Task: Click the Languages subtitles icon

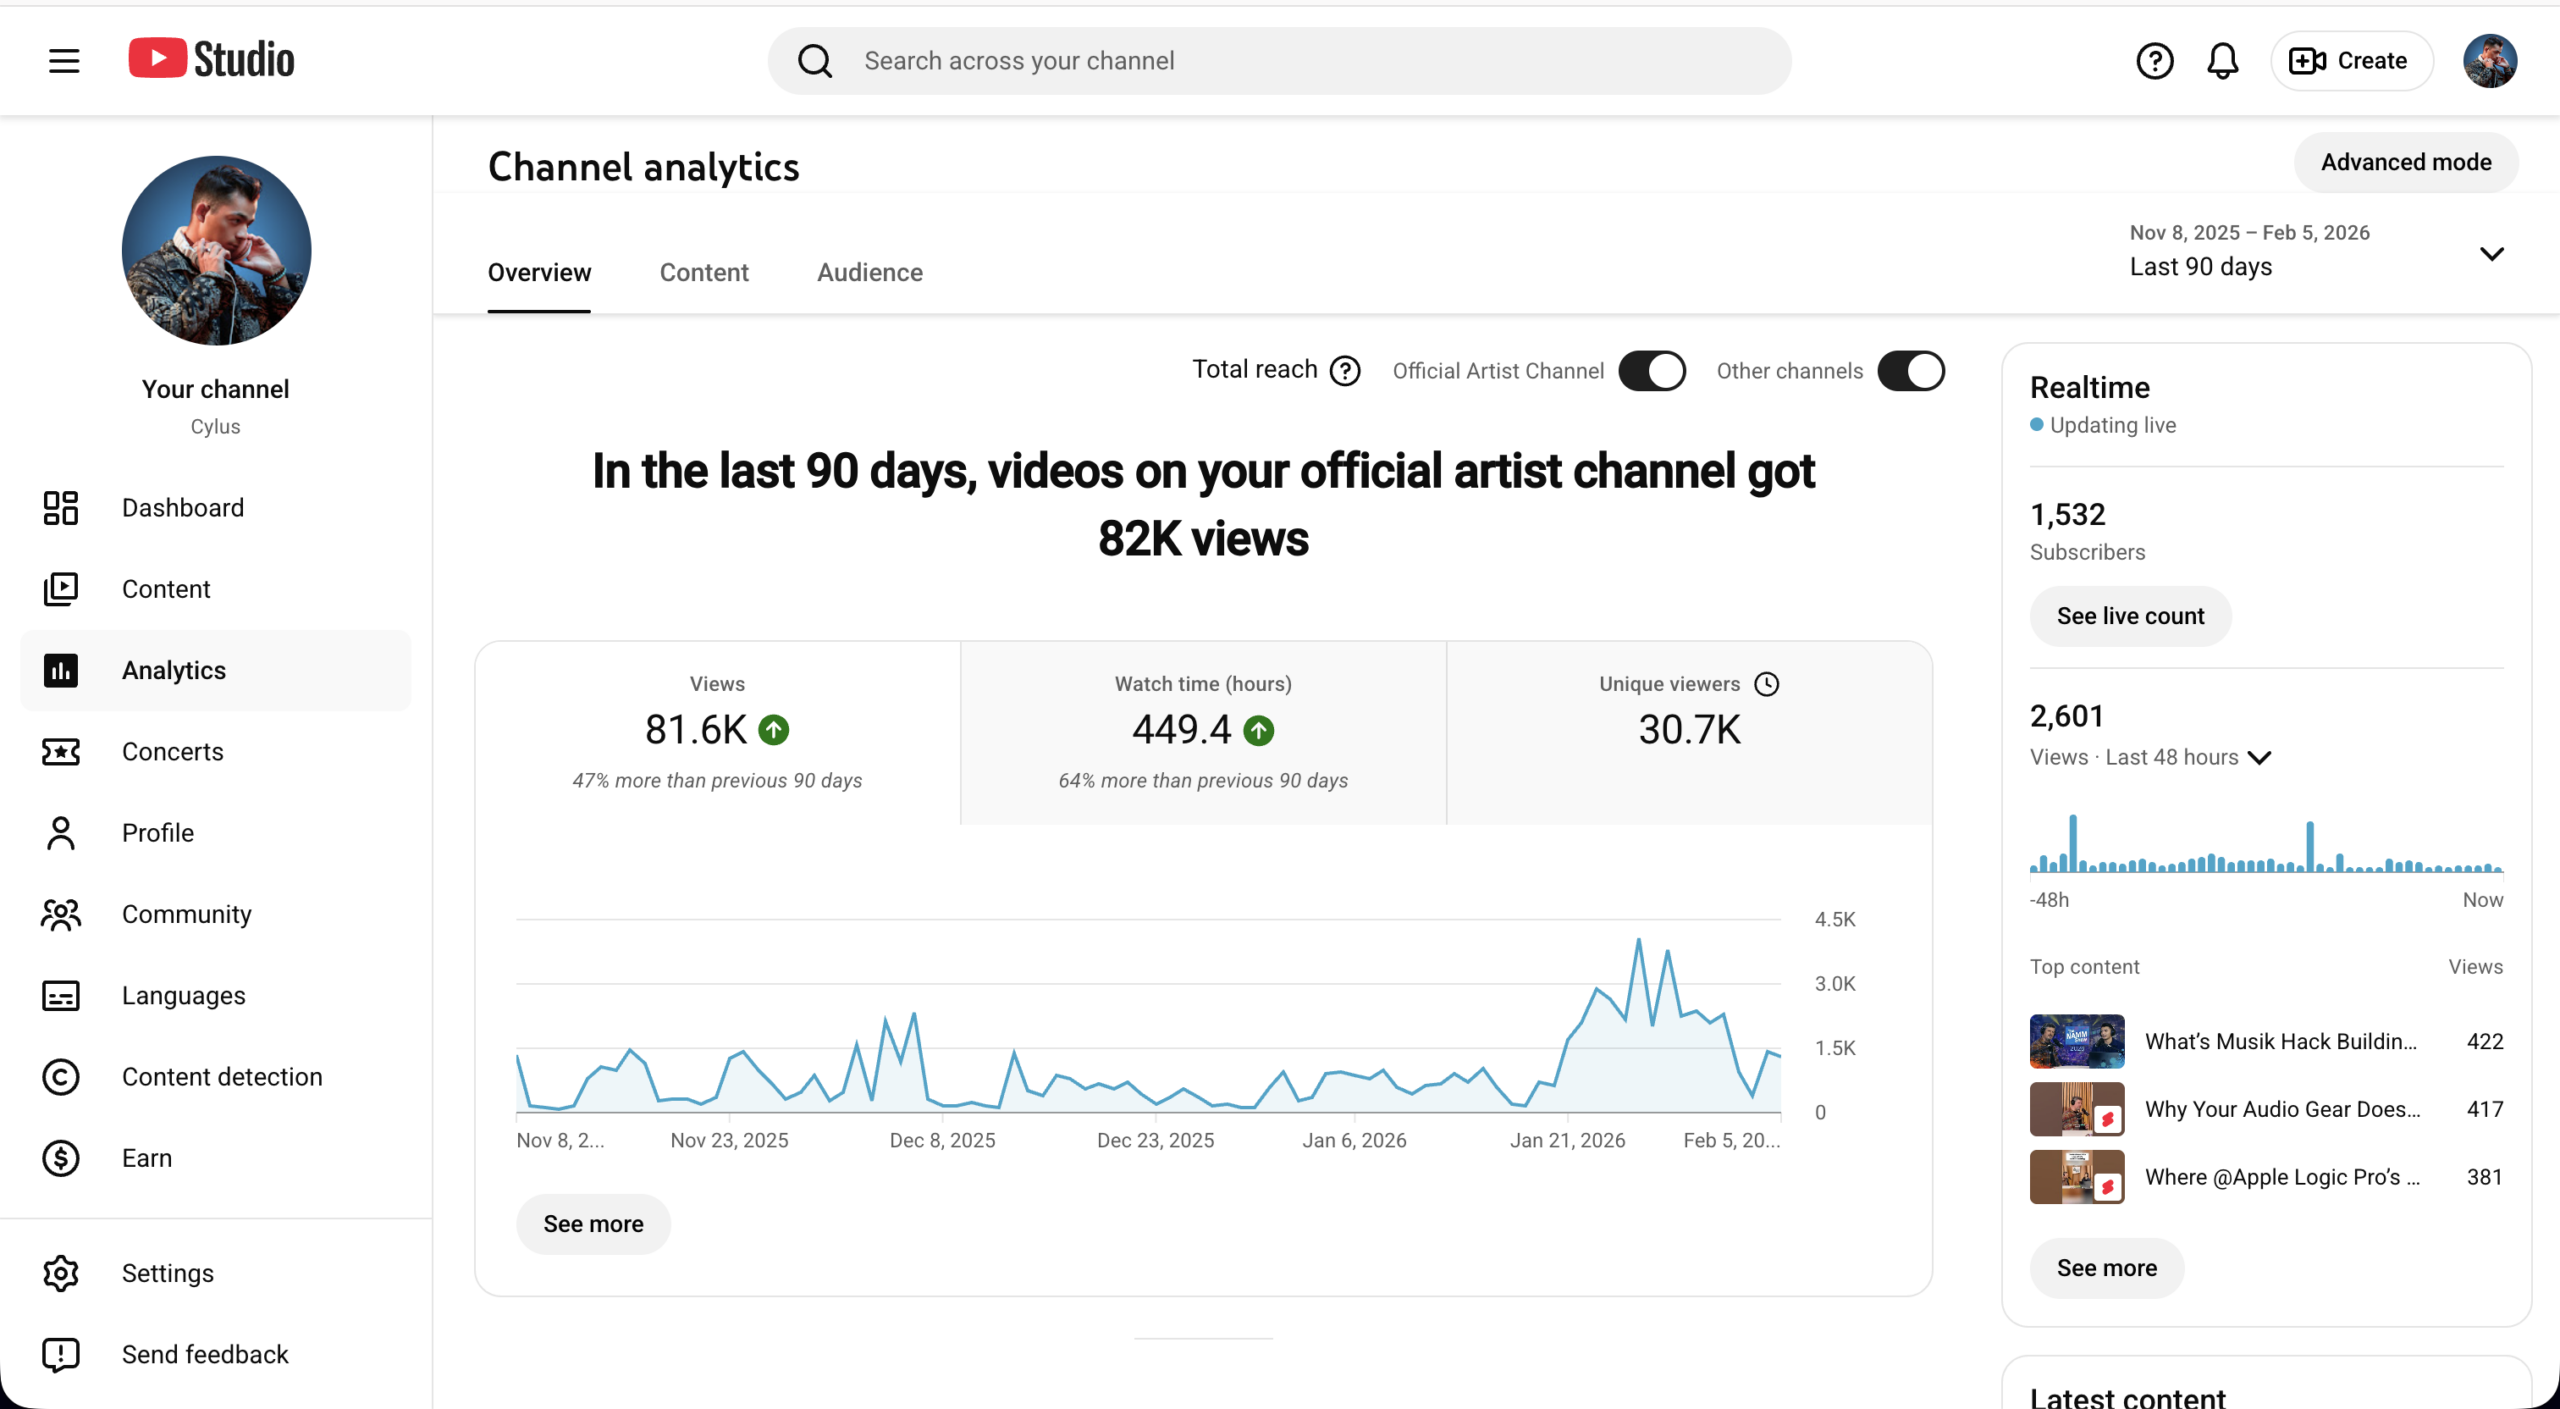Action: click(x=61, y=995)
